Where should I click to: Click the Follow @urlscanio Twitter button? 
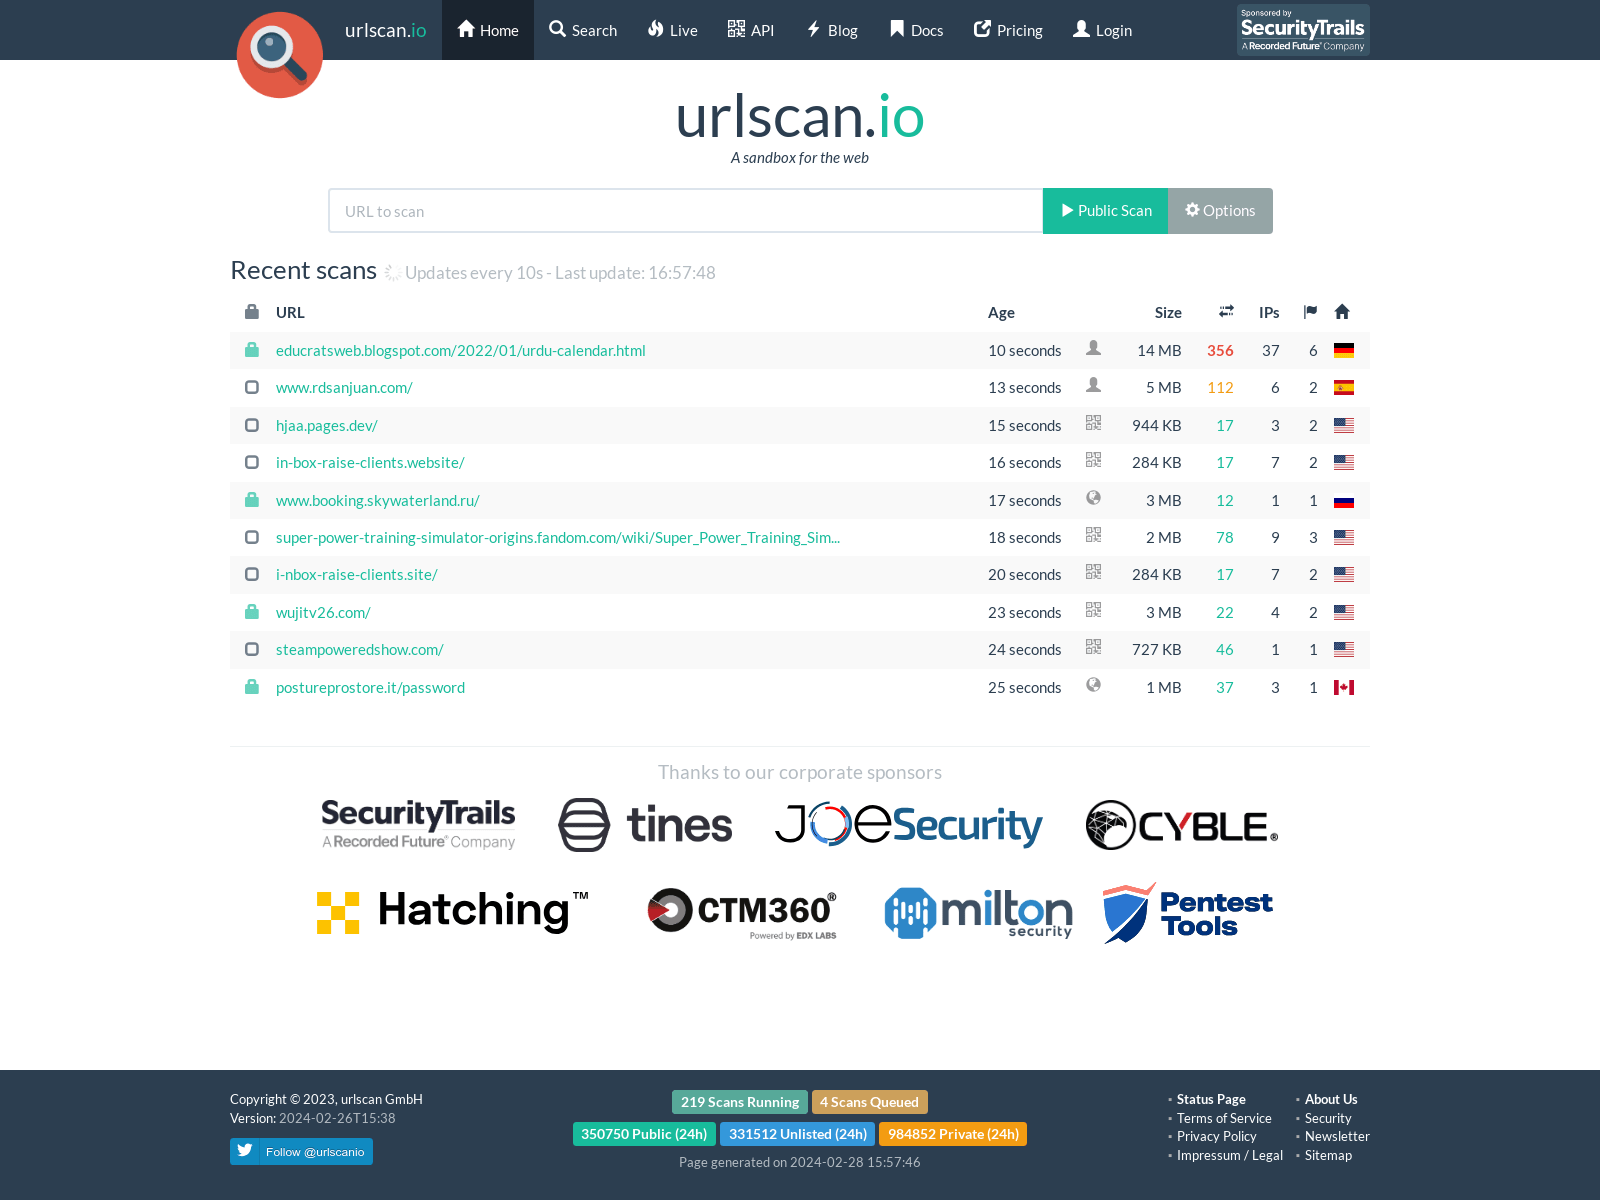[x=301, y=1152]
